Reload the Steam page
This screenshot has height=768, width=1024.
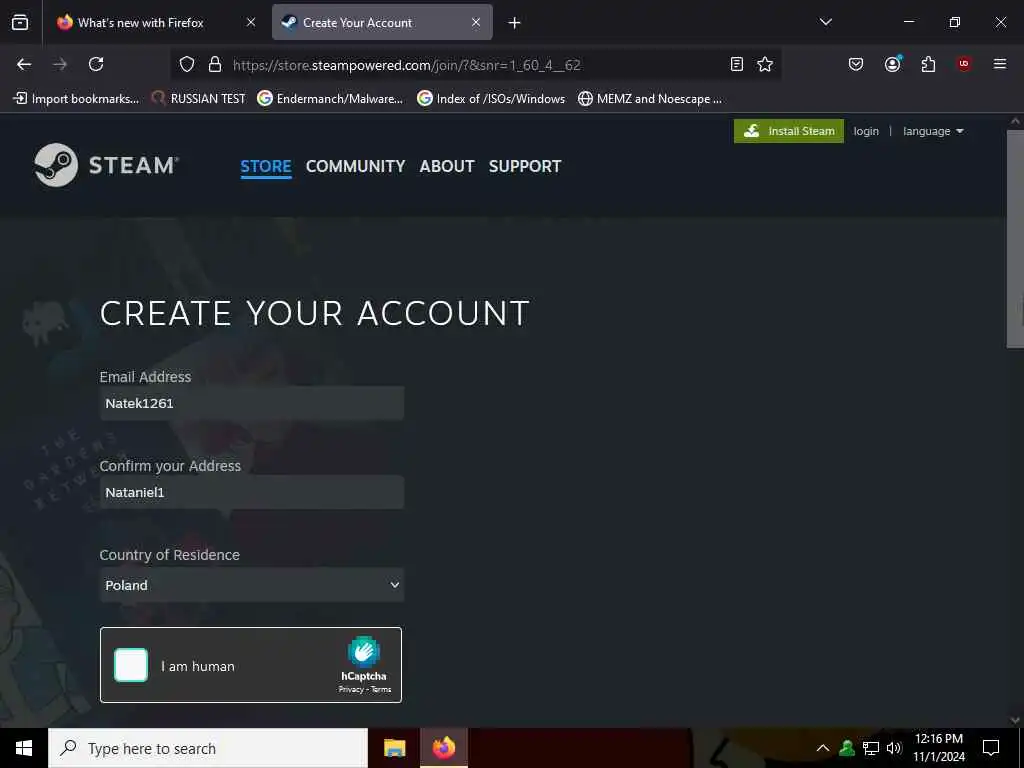click(96, 64)
